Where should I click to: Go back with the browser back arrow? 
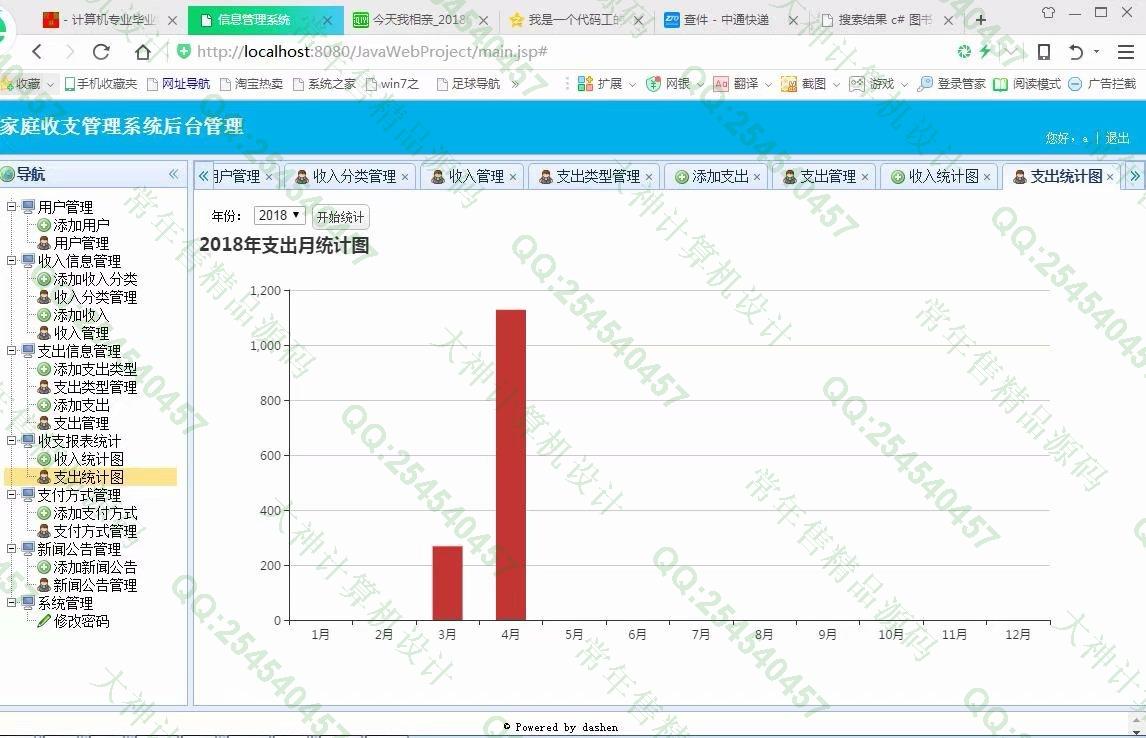click(x=37, y=51)
